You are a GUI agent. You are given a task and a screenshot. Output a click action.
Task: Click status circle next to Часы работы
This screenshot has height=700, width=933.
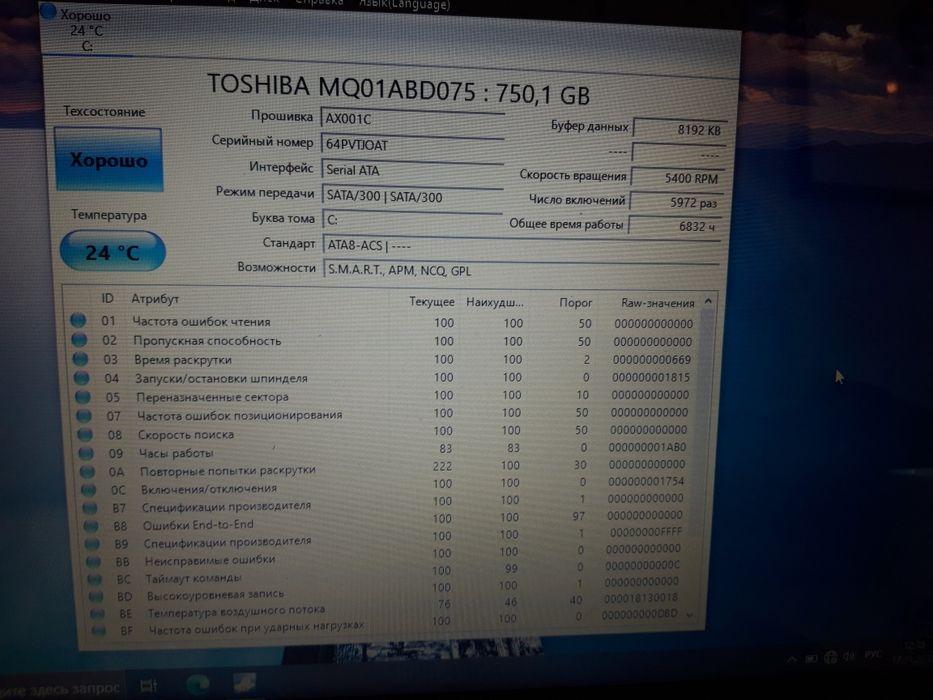tap(86, 454)
